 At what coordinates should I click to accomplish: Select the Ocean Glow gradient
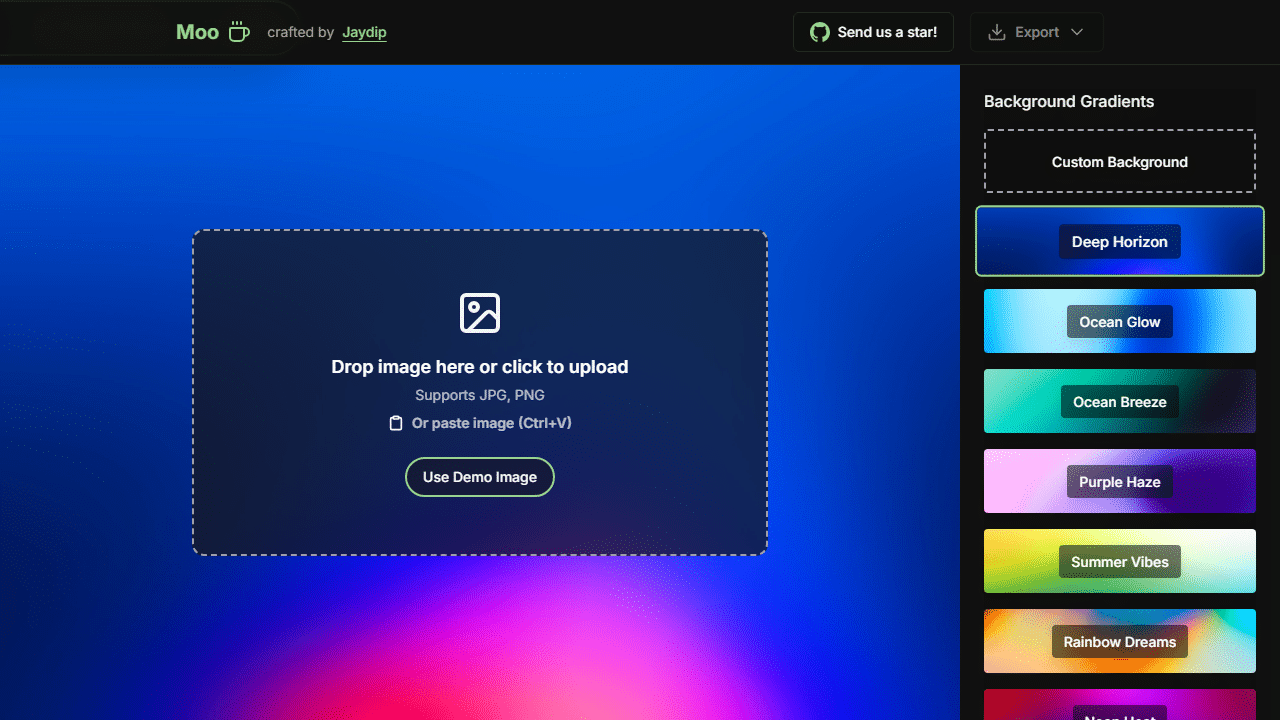1120,321
